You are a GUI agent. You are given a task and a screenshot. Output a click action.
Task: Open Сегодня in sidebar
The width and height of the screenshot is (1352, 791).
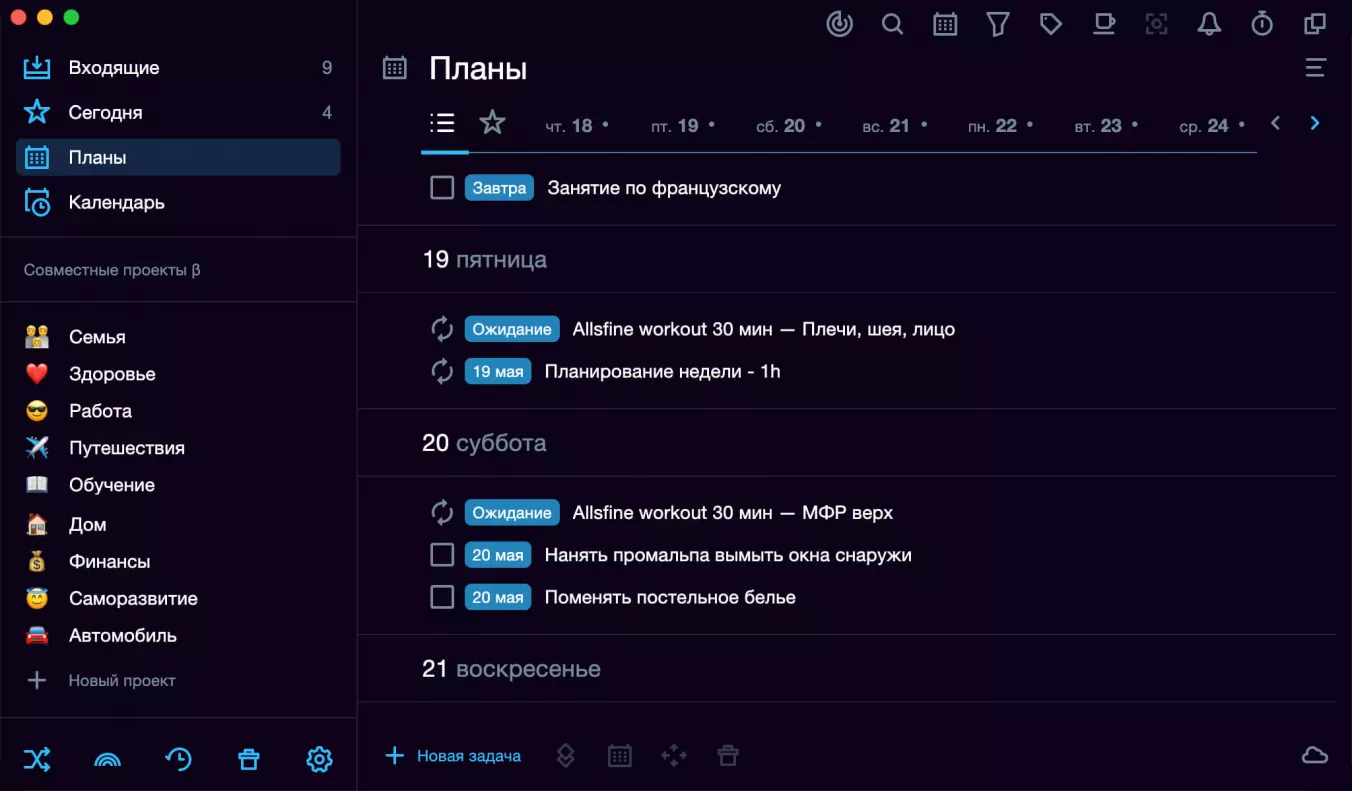pyautogui.click(x=178, y=113)
